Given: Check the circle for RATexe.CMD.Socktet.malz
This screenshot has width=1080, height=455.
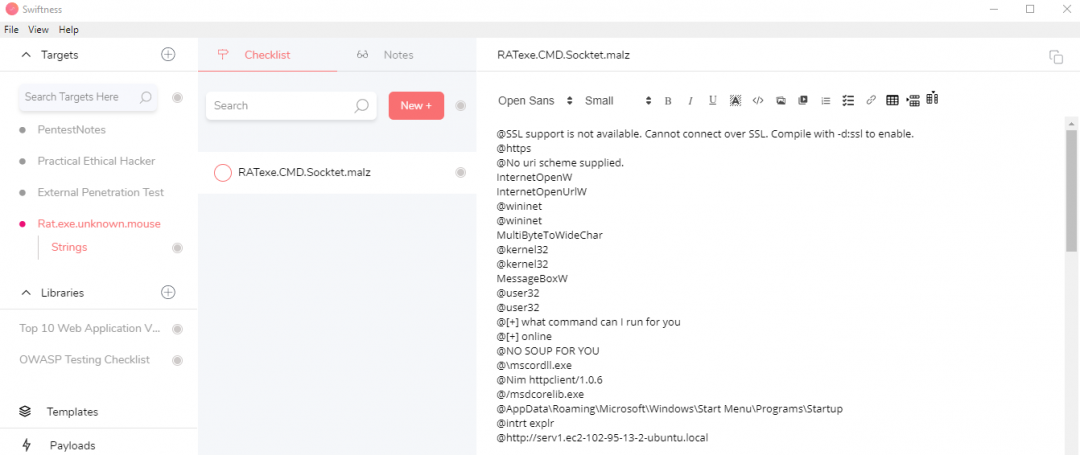Looking at the screenshot, I should pyautogui.click(x=222, y=173).
